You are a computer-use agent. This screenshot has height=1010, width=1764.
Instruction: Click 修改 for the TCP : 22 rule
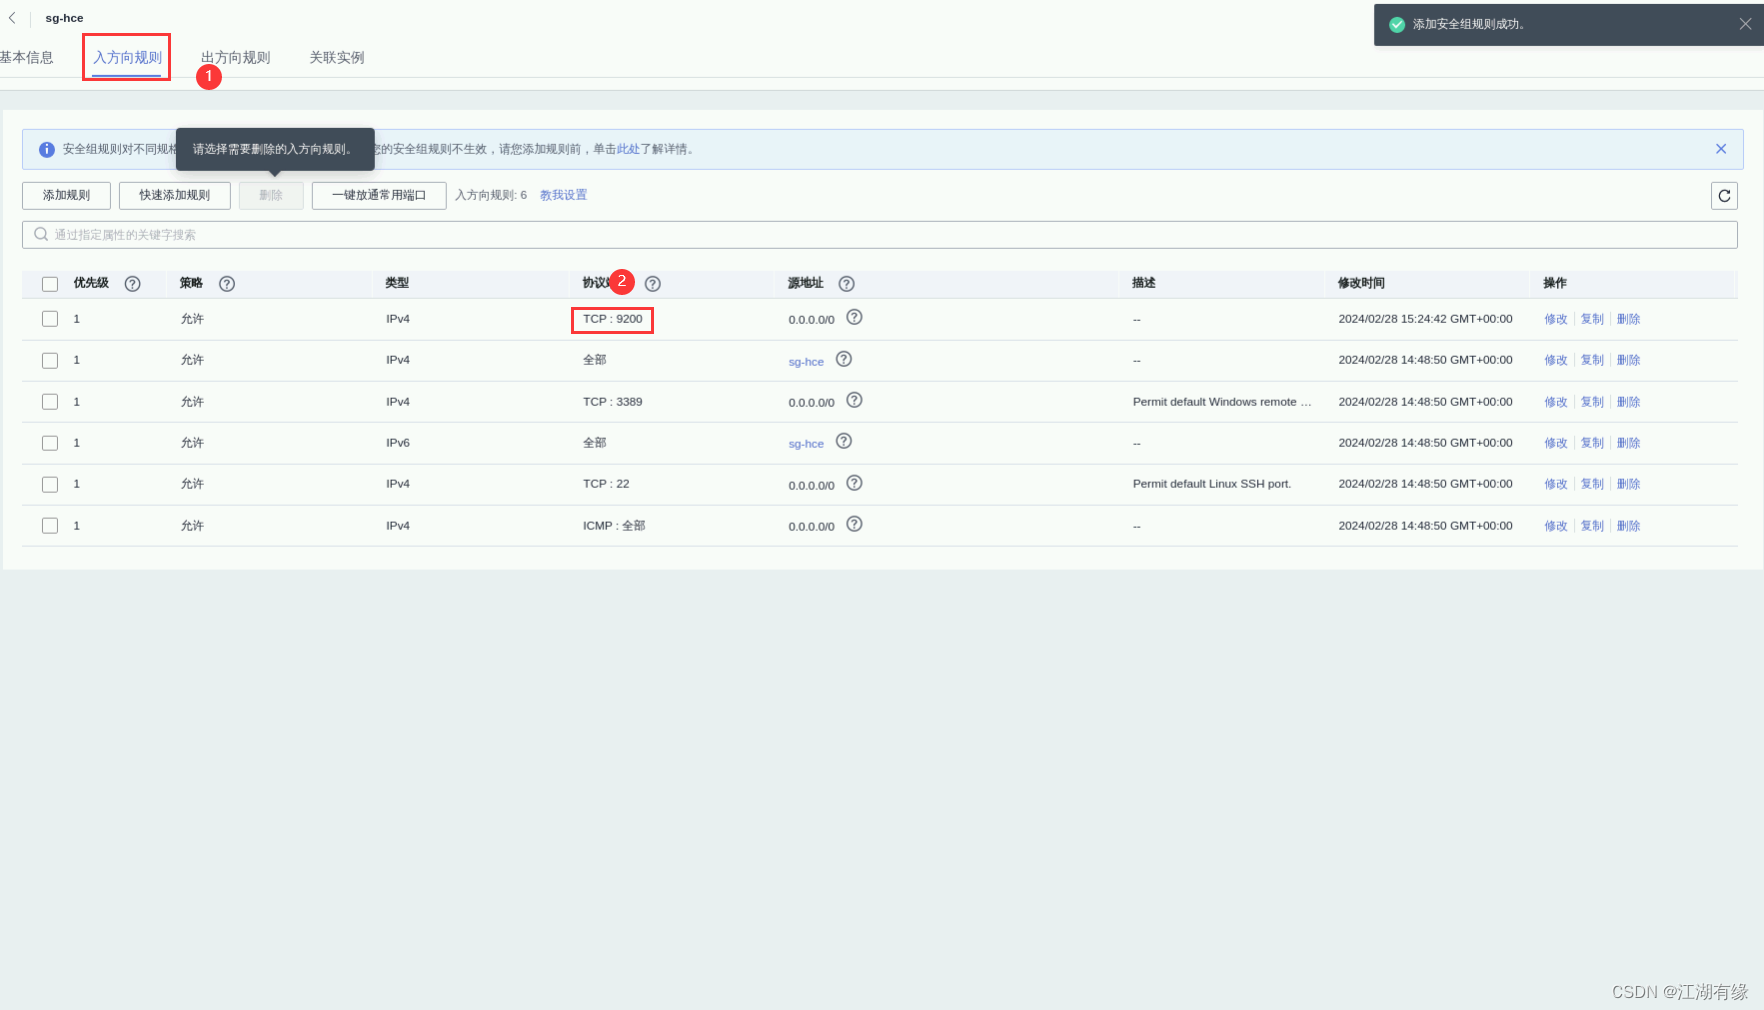[x=1556, y=484]
